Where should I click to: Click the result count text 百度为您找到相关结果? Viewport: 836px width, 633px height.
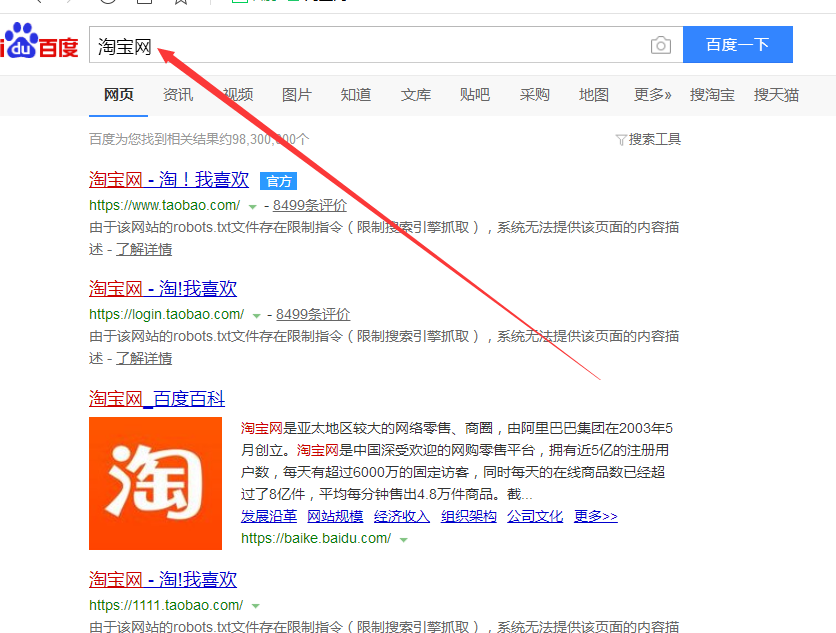pos(199,139)
